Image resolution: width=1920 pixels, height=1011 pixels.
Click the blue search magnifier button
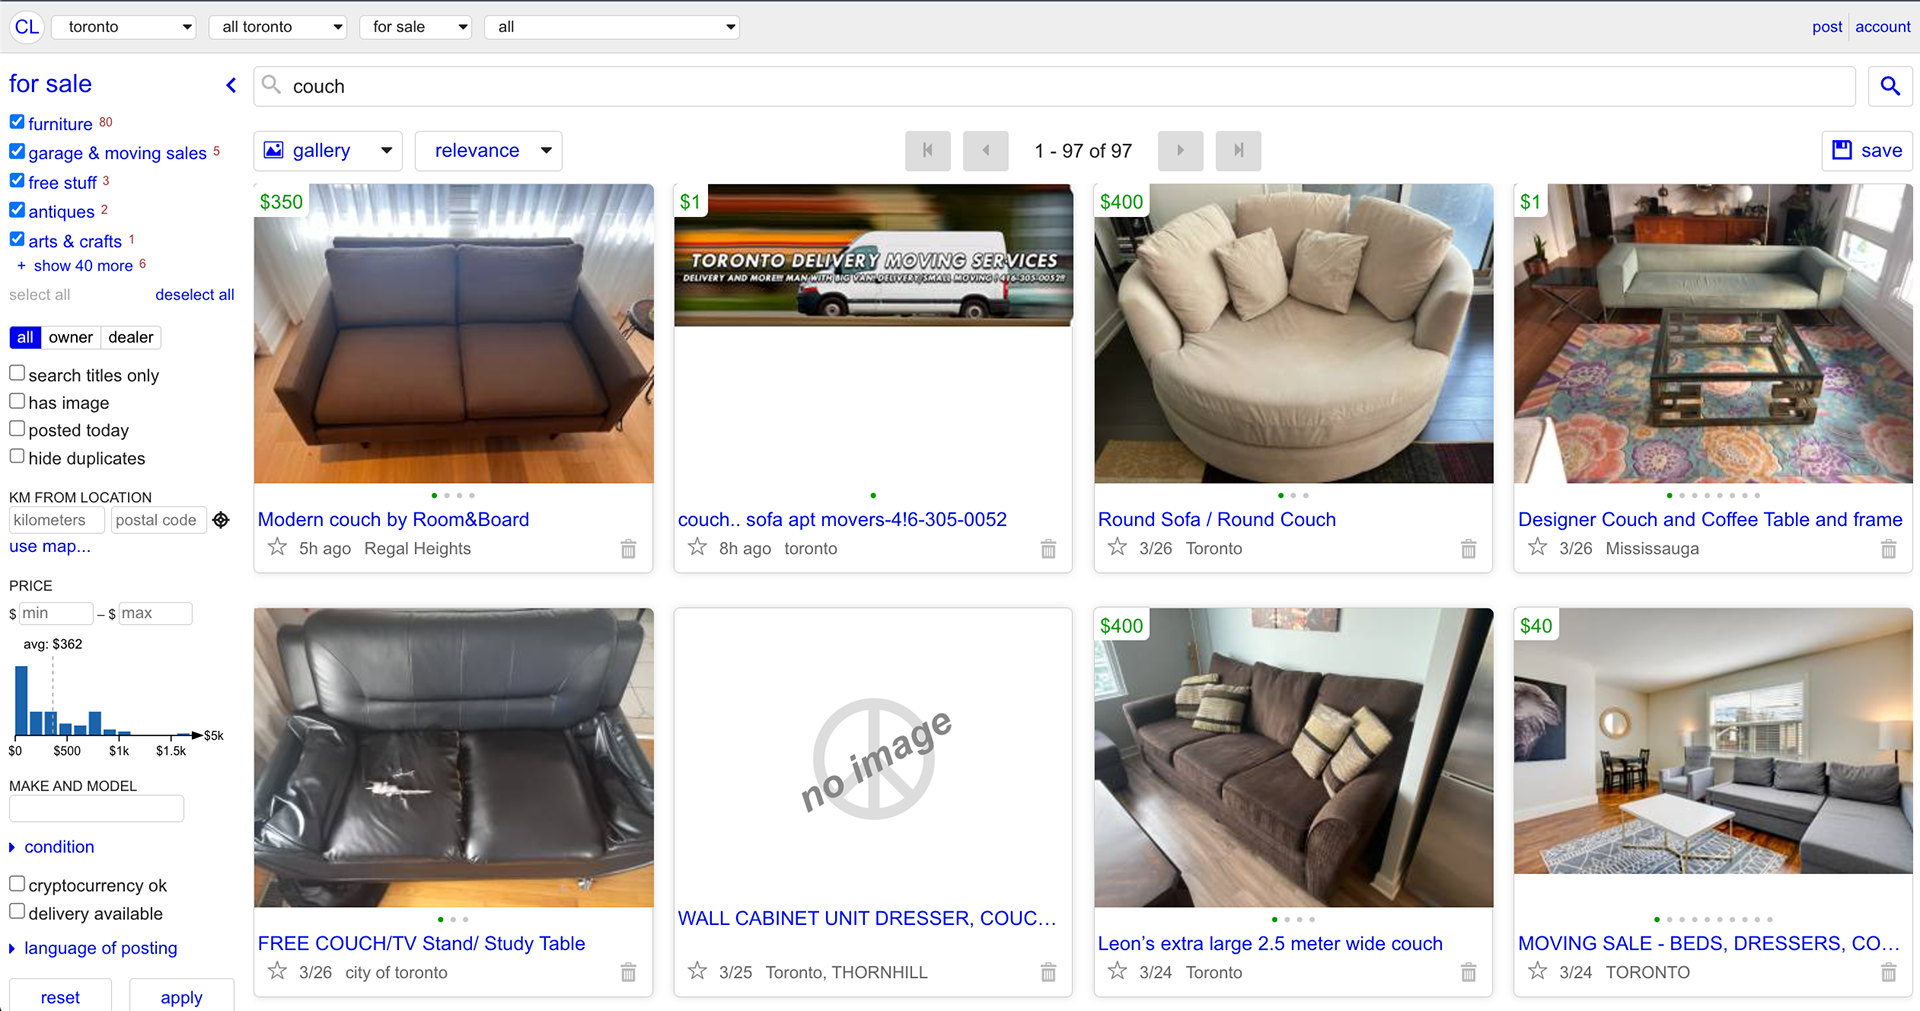click(1890, 86)
